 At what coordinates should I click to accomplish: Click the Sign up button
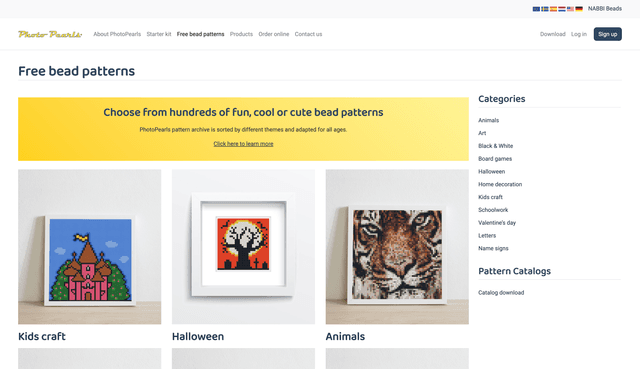pyautogui.click(x=607, y=34)
